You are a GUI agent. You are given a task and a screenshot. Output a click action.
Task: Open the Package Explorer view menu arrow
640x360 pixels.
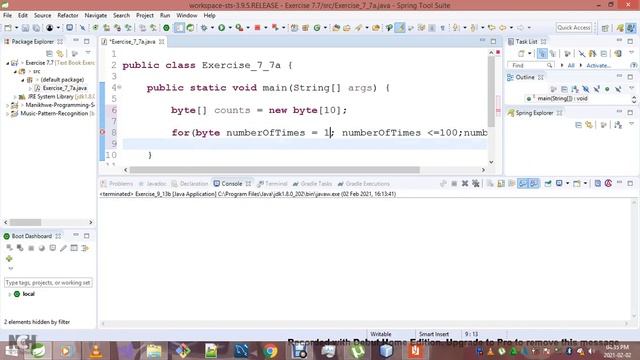pyautogui.click(x=88, y=53)
